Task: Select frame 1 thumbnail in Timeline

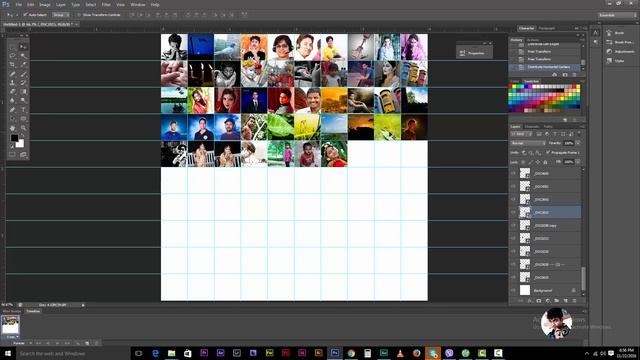Action: point(10,325)
